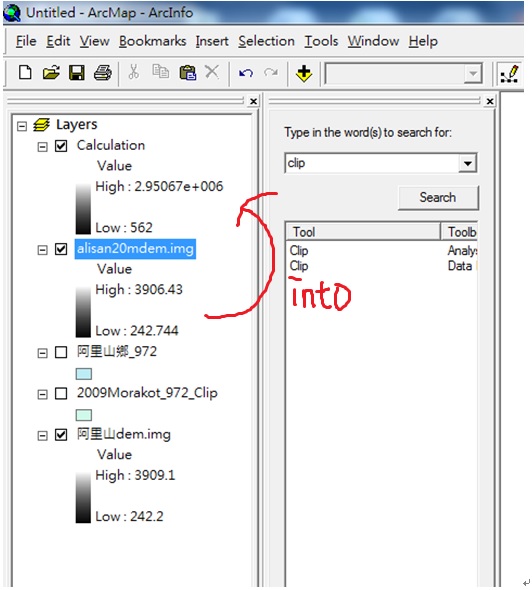Click the Redo arrow icon

pos(271,72)
